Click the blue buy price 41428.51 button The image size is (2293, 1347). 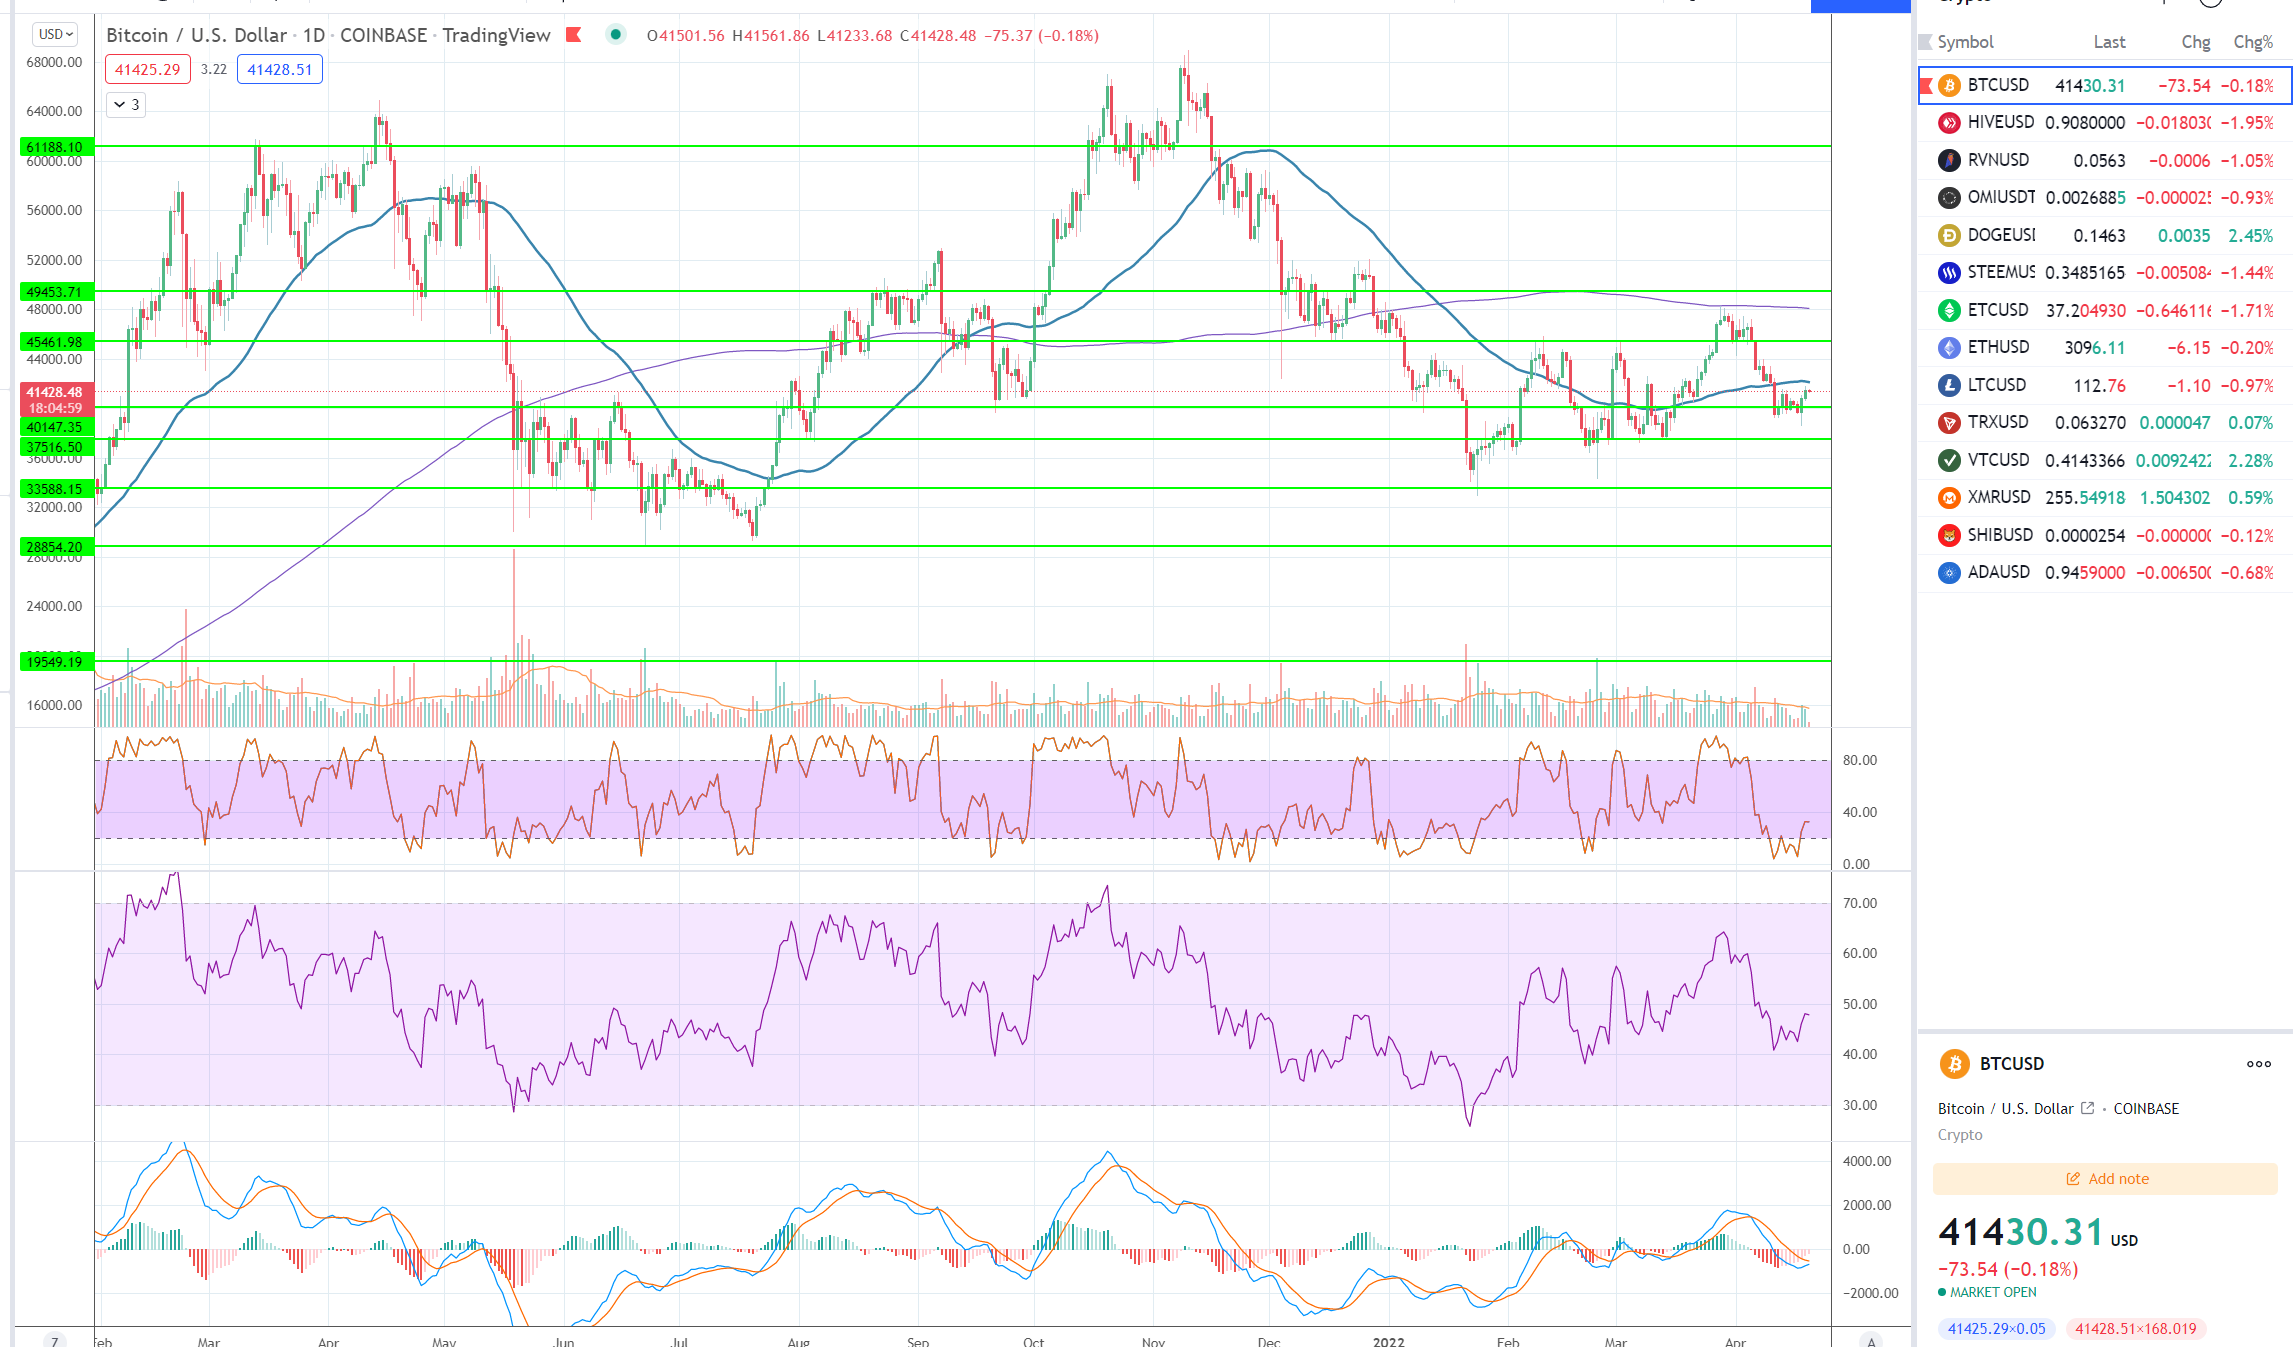pyautogui.click(x=279, y=69)
